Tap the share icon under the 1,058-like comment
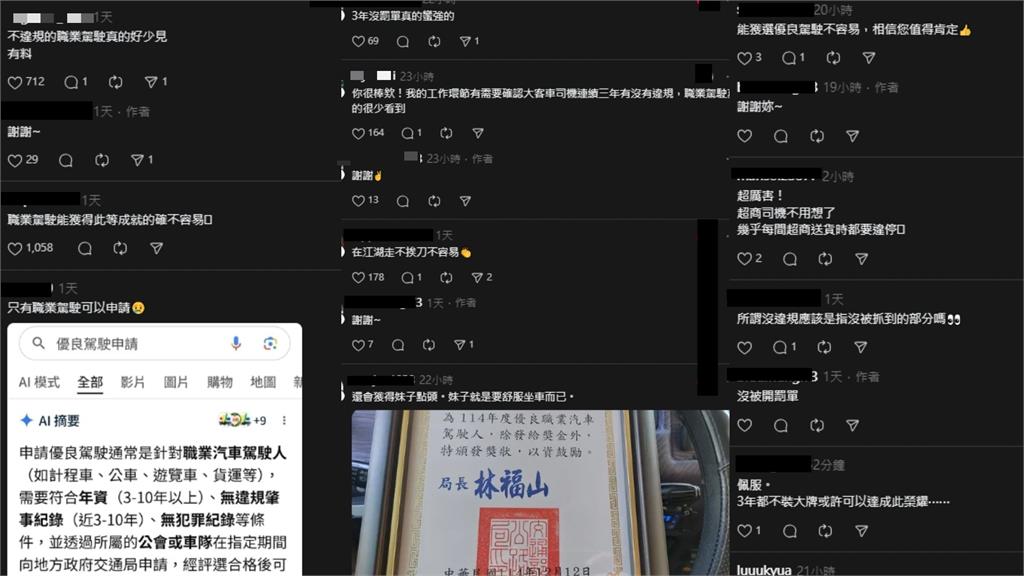 155,248
